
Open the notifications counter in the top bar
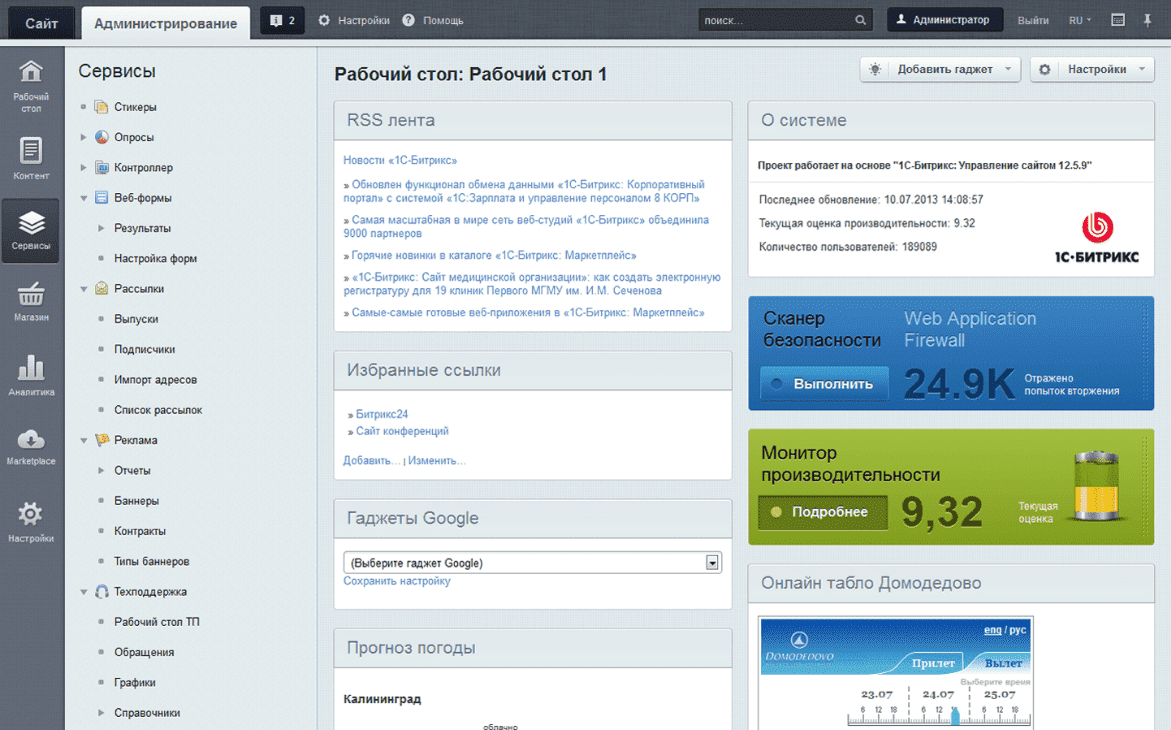point(281,19)
